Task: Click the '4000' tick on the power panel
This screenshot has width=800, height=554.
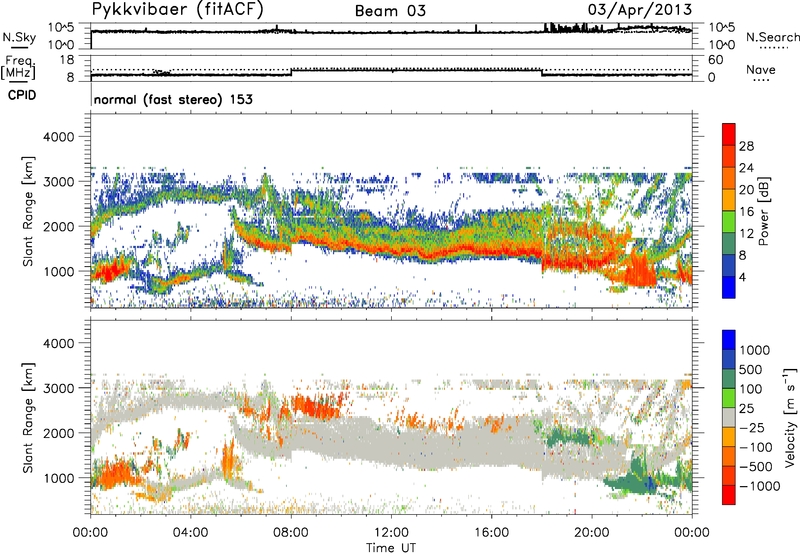Action: pyautogui.click(x=61, y=137)
